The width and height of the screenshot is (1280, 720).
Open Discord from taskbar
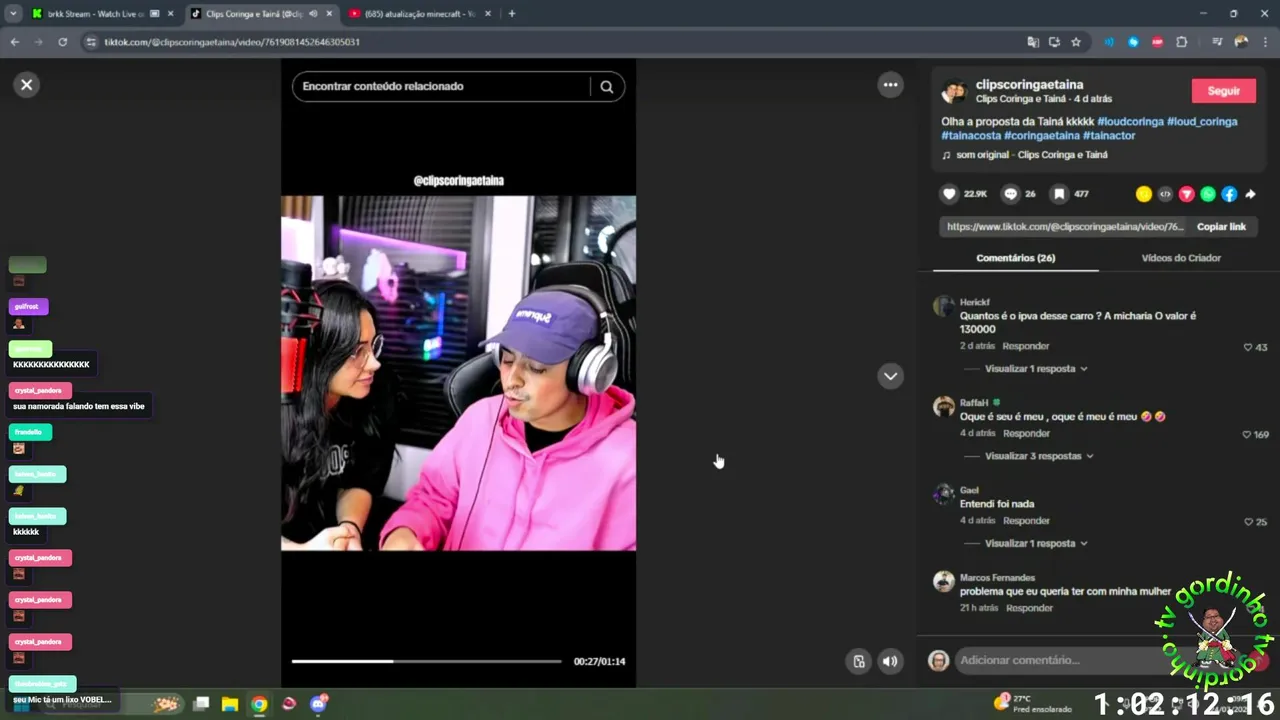(319, 704)
